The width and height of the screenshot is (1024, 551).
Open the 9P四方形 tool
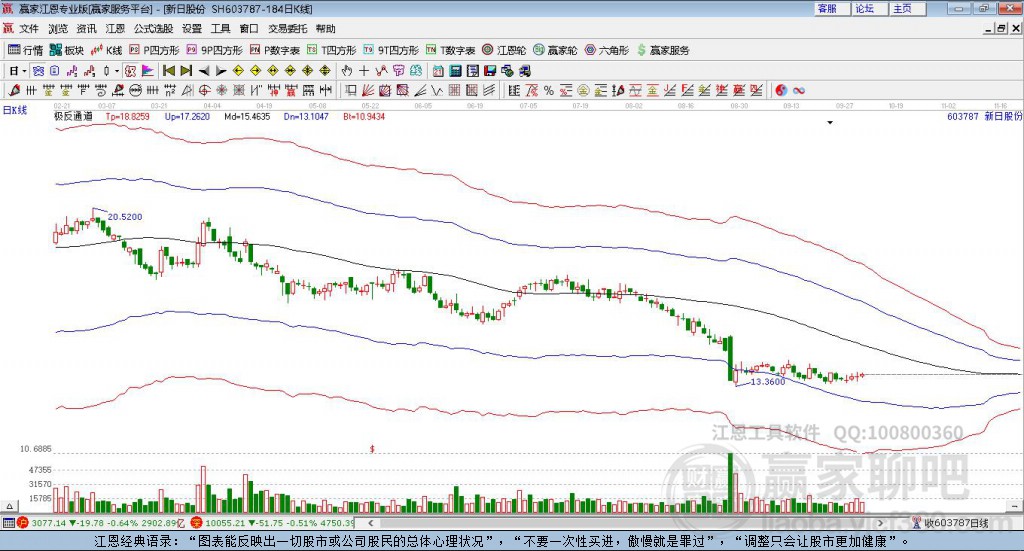214,50
